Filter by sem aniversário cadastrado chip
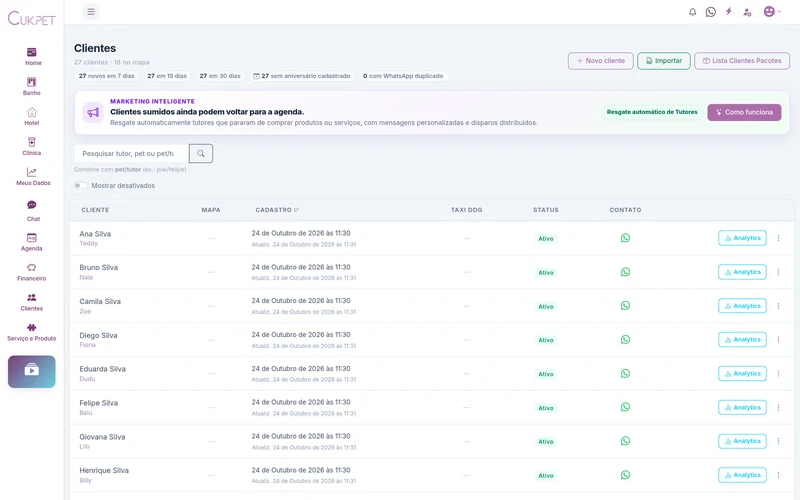Screen dimensions: 800x500 302,76
